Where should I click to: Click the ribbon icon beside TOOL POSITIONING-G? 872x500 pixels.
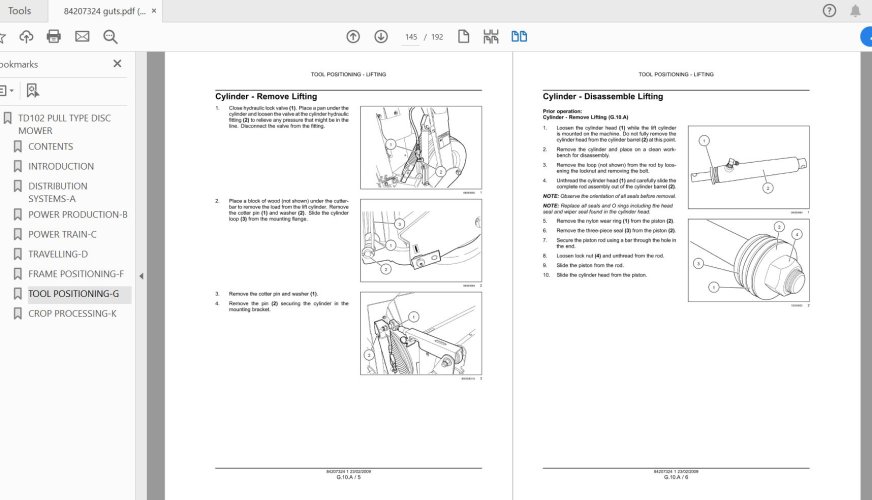pyautogui.click(x=18, y=294)
